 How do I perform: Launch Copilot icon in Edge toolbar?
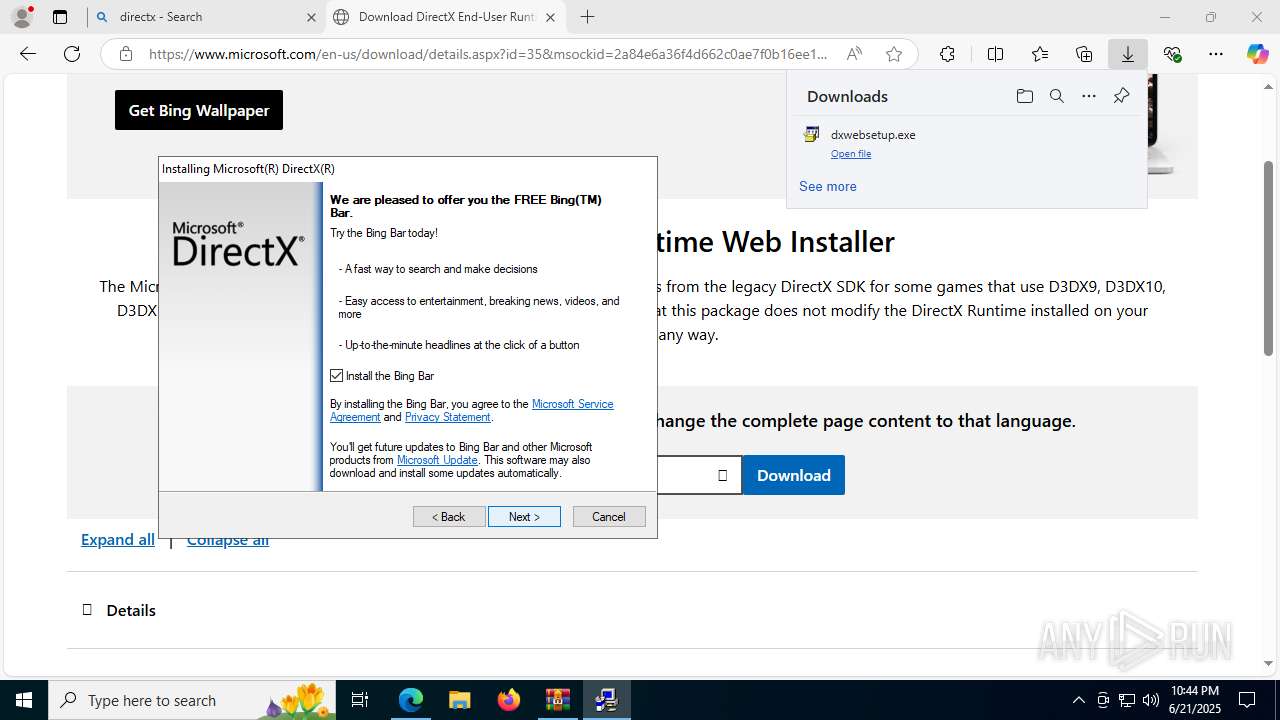[x=1258, y=54]
